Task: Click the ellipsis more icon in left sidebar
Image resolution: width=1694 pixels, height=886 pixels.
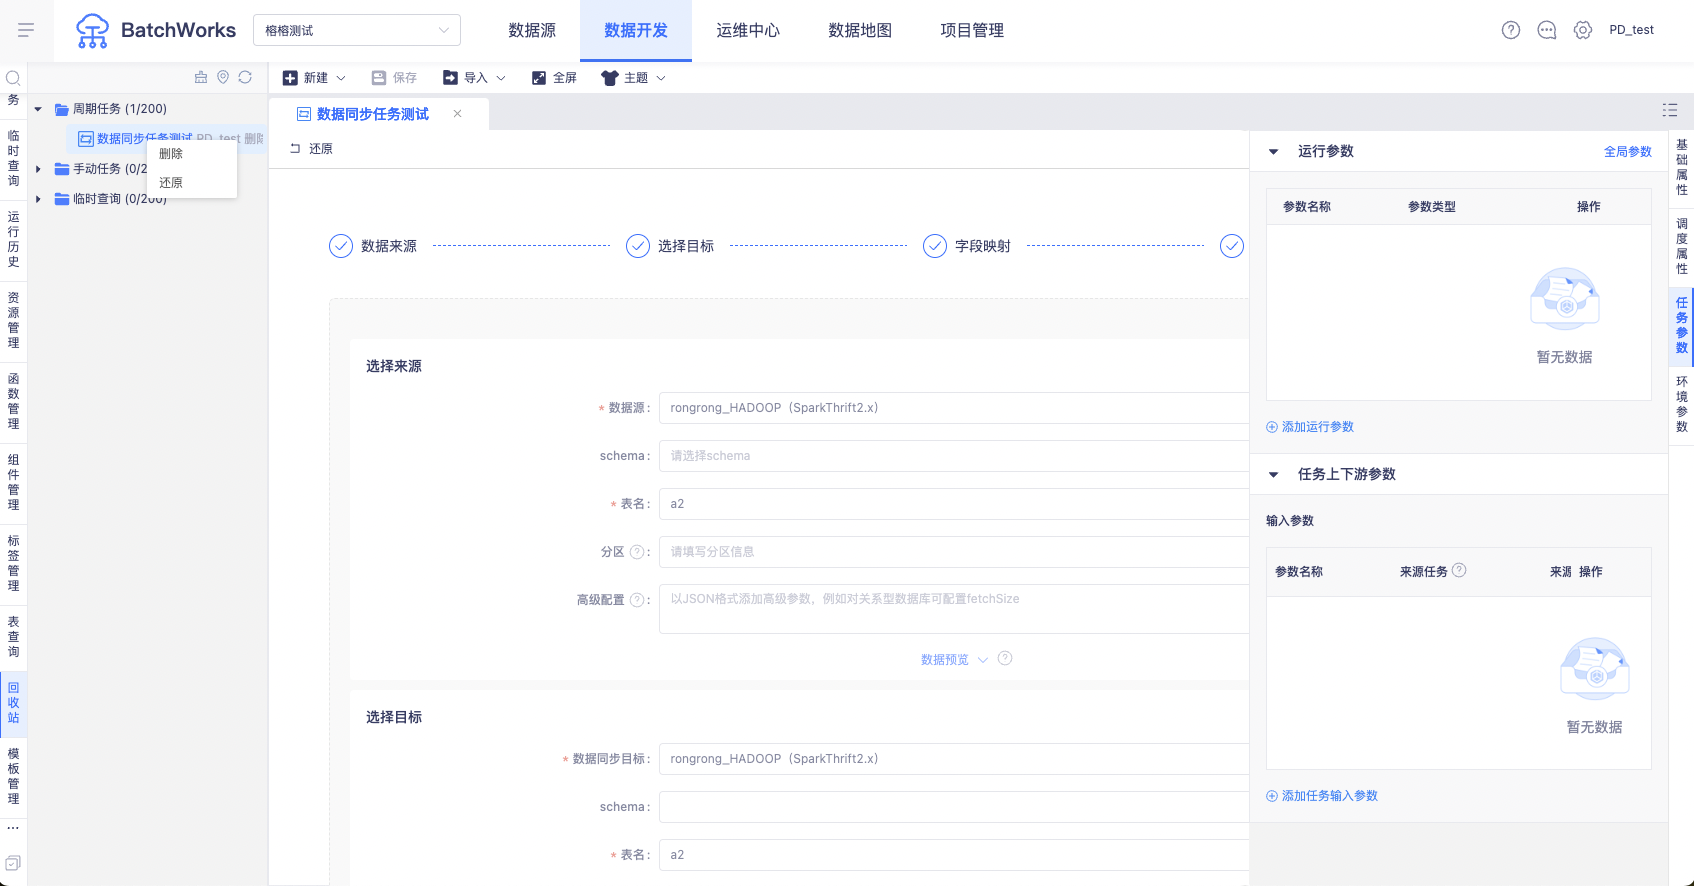Action: pos(13,828)
